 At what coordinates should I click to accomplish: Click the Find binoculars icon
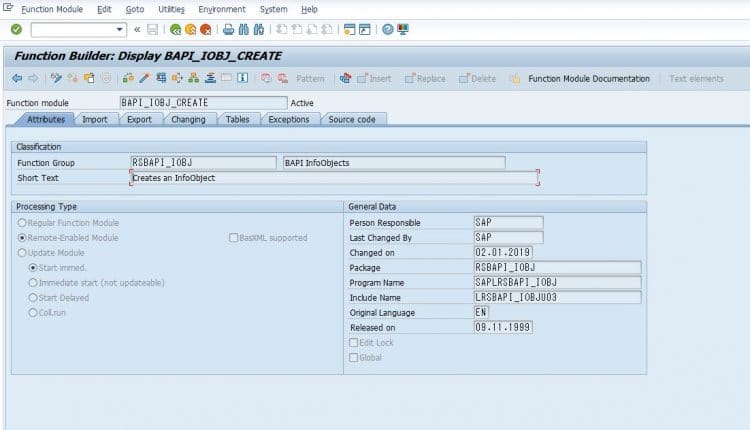243,30
